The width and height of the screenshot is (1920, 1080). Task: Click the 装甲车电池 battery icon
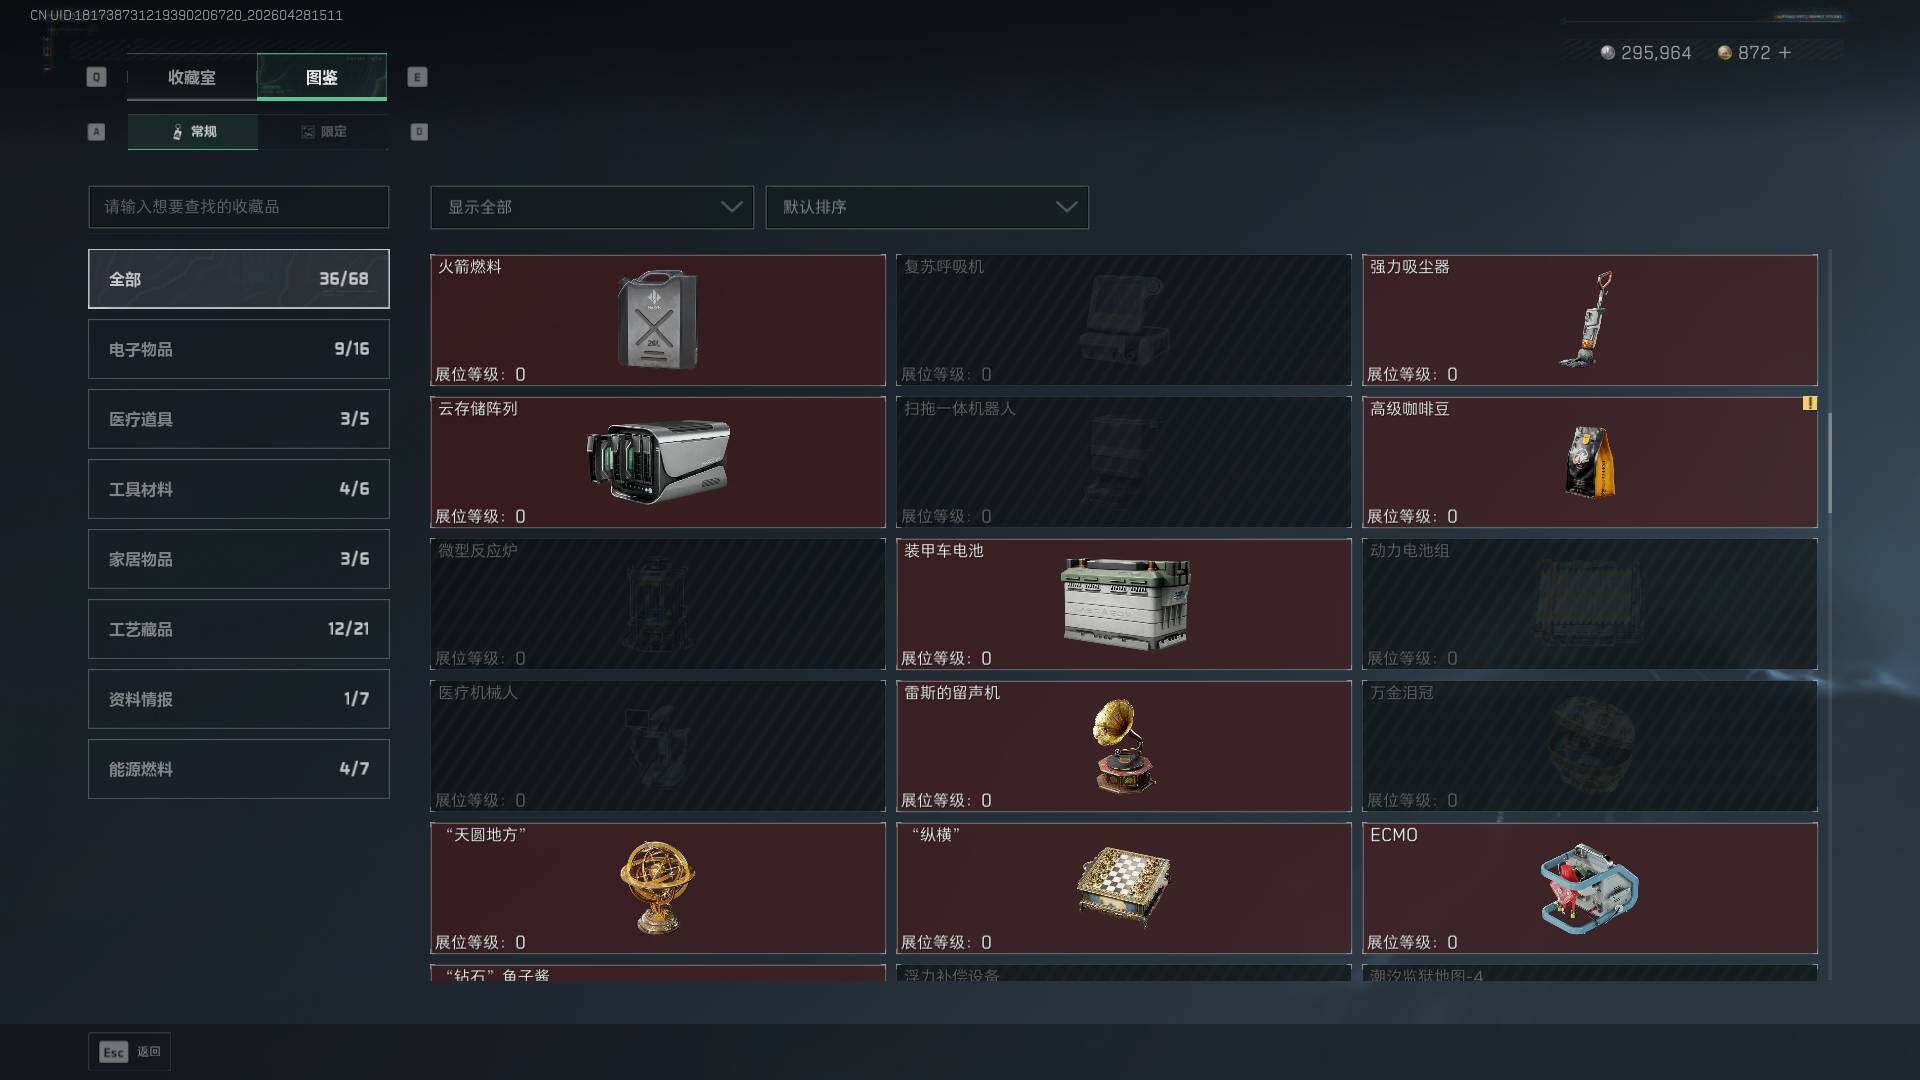[x=1125, y=604]
